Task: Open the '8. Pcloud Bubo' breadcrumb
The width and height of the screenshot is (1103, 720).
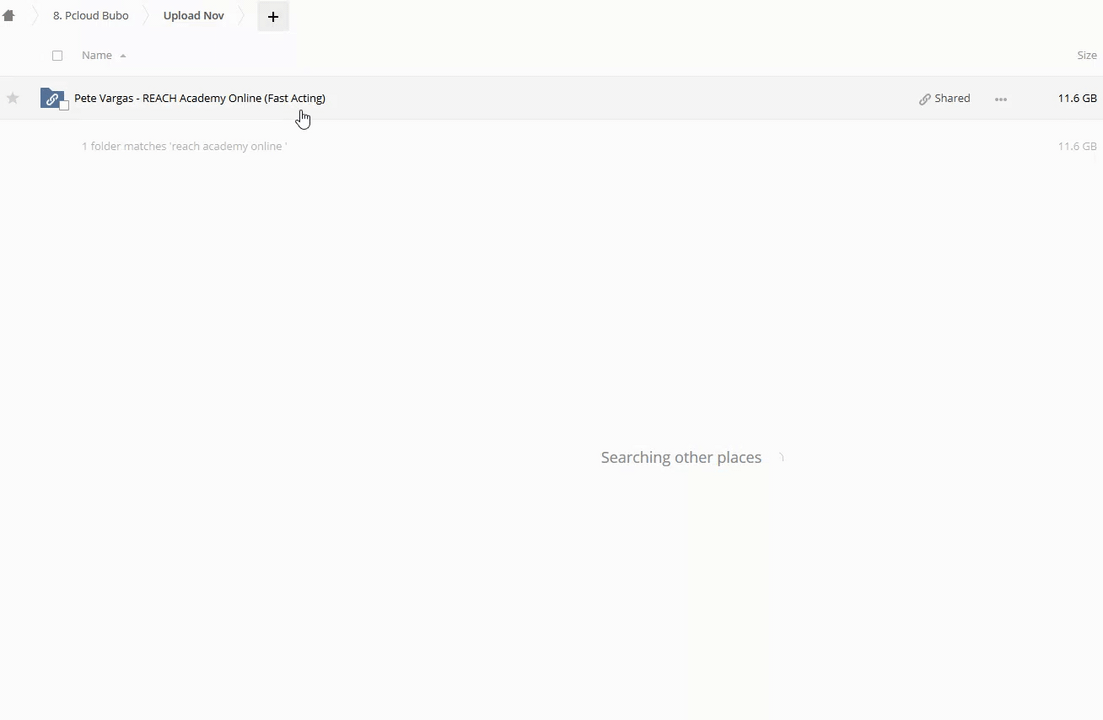Action: (x=91, y=15)
